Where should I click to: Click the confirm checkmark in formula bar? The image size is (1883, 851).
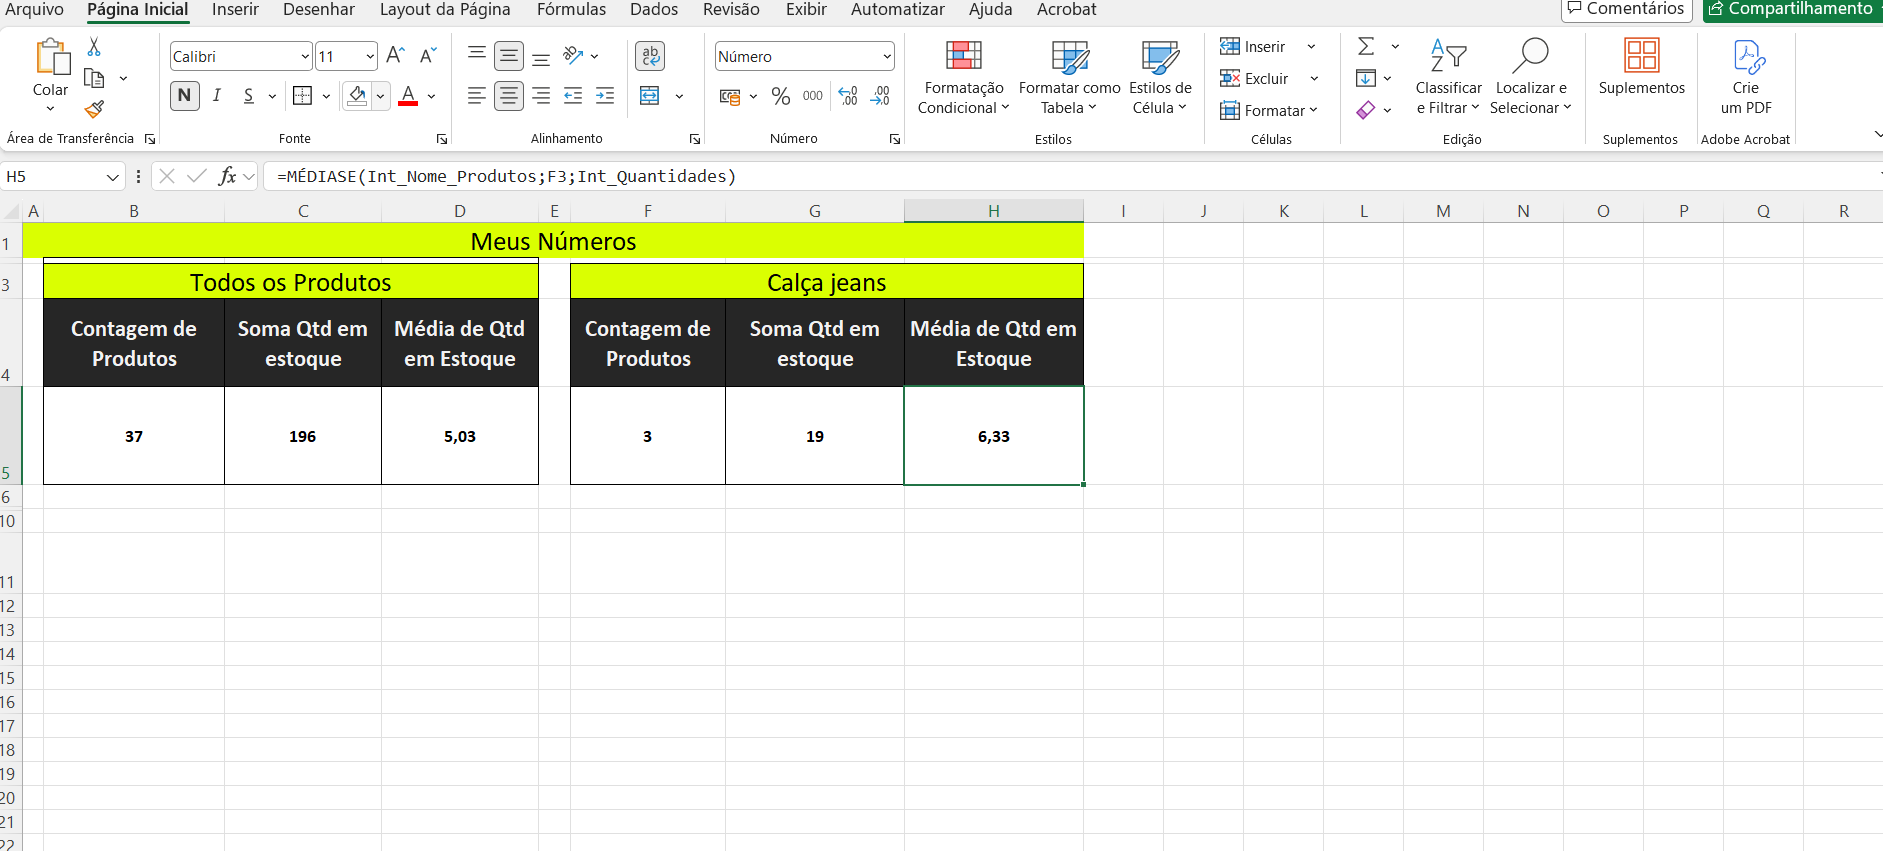point(197,176)
